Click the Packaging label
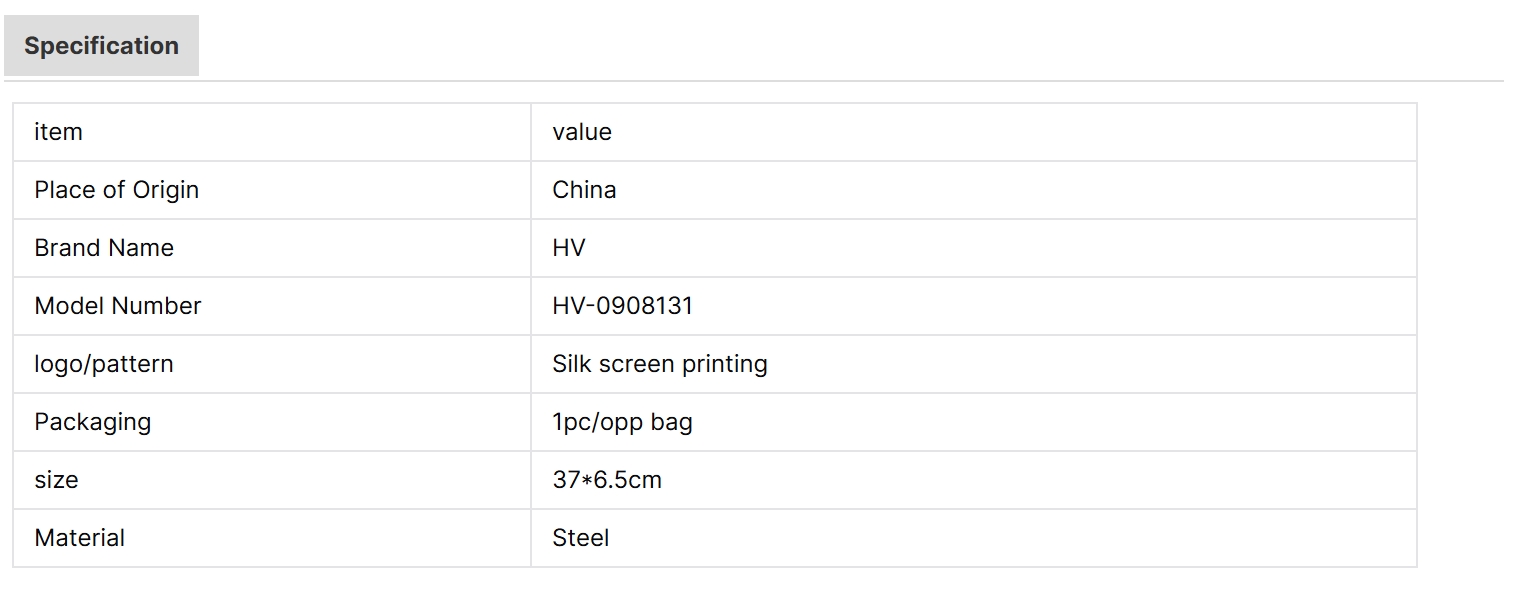This screenshot has height=595, width=1521. pos(92,422)
